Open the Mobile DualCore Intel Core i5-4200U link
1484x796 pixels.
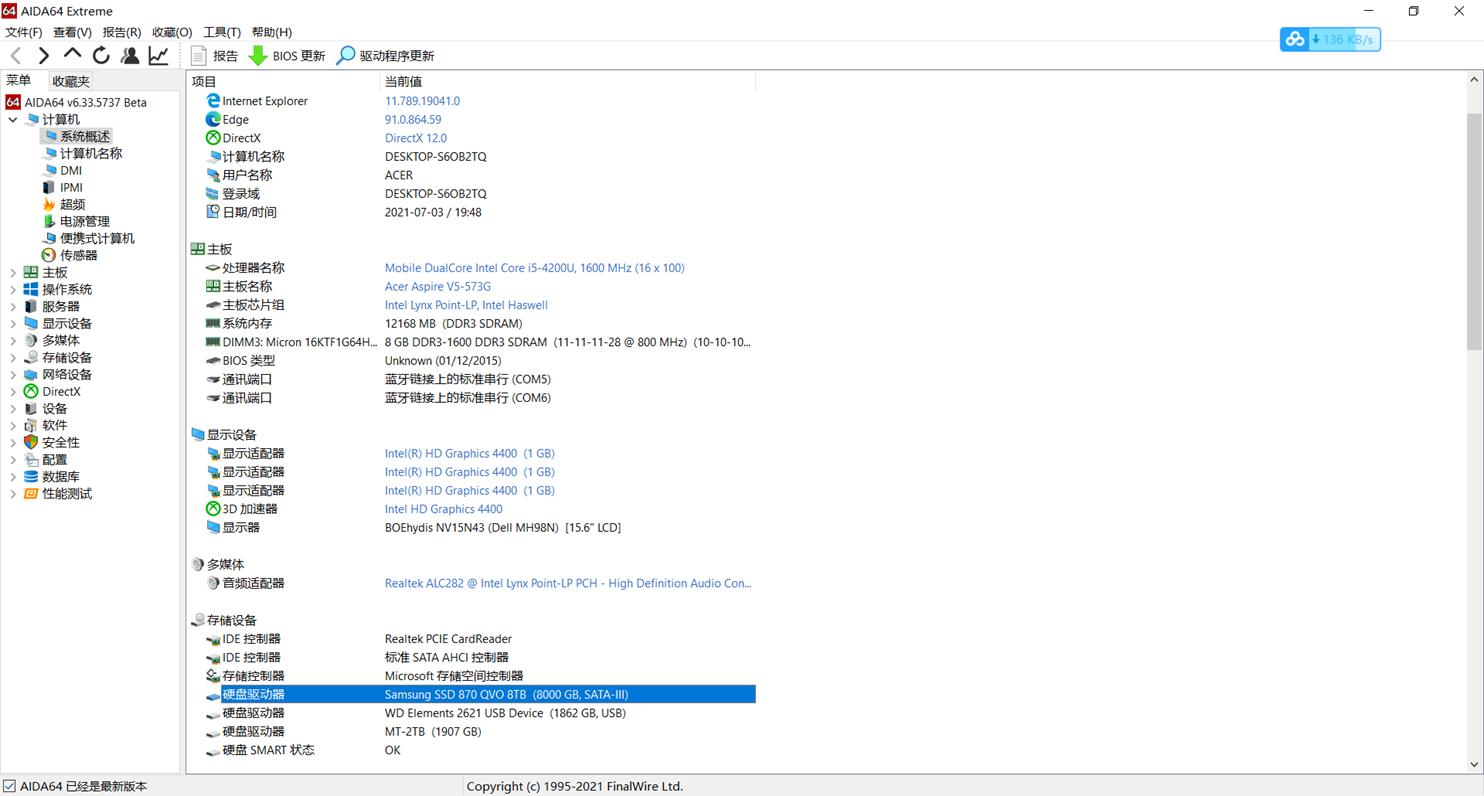pos(535,268)
